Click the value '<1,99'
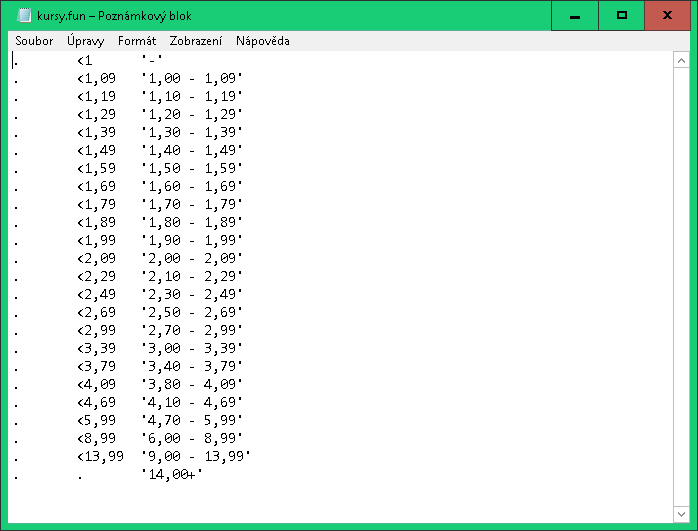 tap(96, 240)
